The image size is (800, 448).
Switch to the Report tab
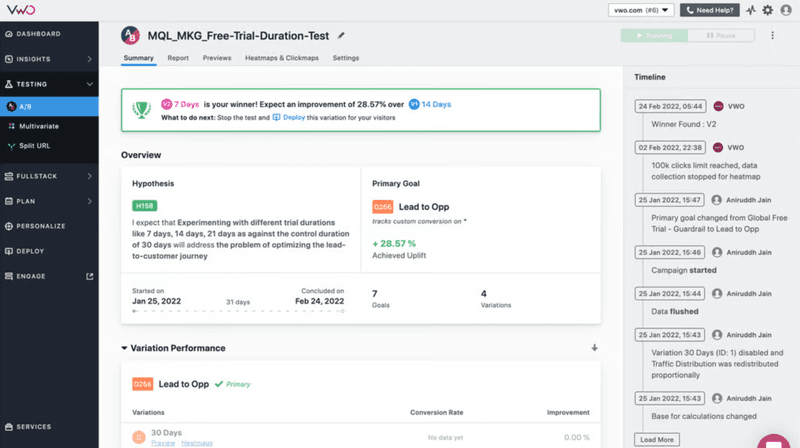[178, 58]
